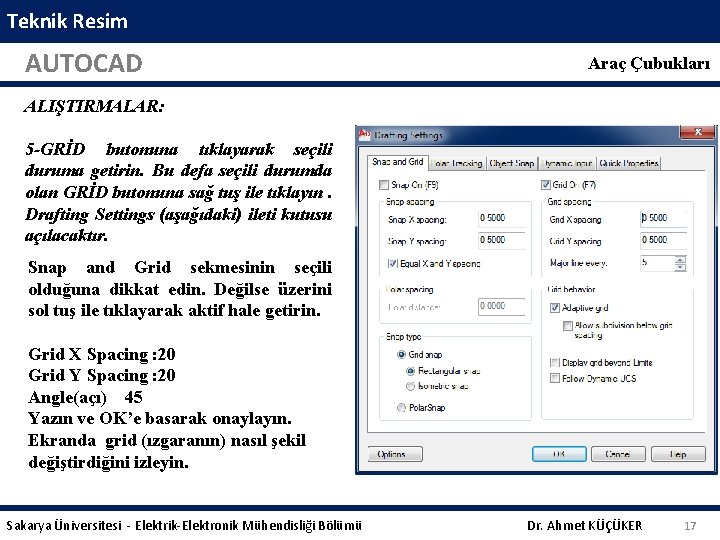The height and width of the screenshot is (540, 720).
Task: Click the Cancel button
Action: pos(618,454)
